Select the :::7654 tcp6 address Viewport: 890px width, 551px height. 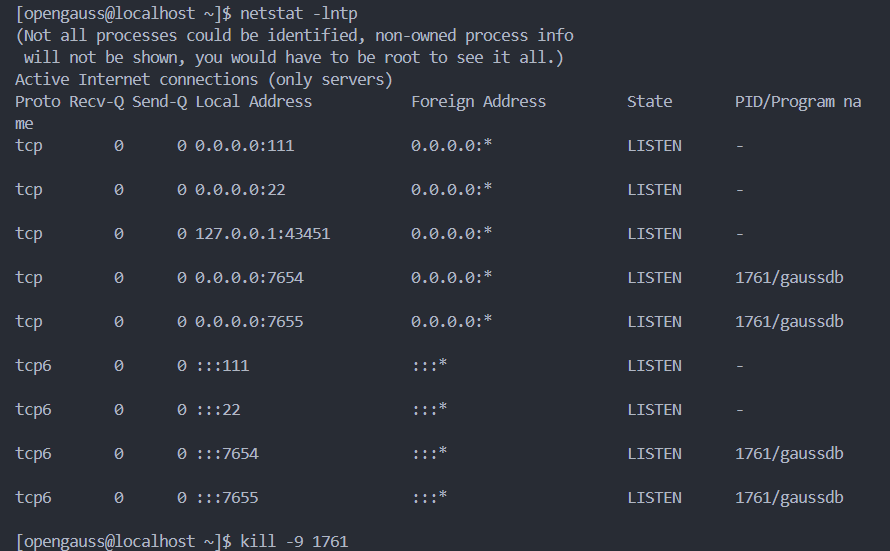(227, 453)
